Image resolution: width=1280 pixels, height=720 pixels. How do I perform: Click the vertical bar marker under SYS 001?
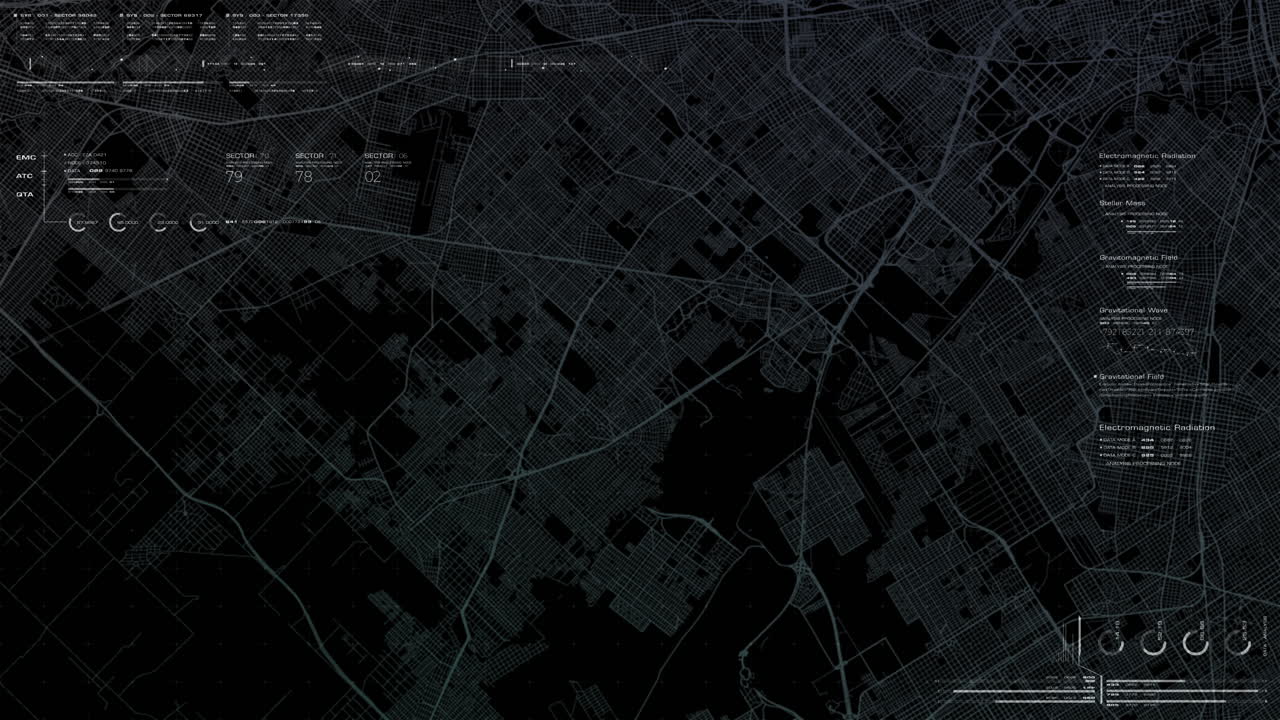[30, 64]
